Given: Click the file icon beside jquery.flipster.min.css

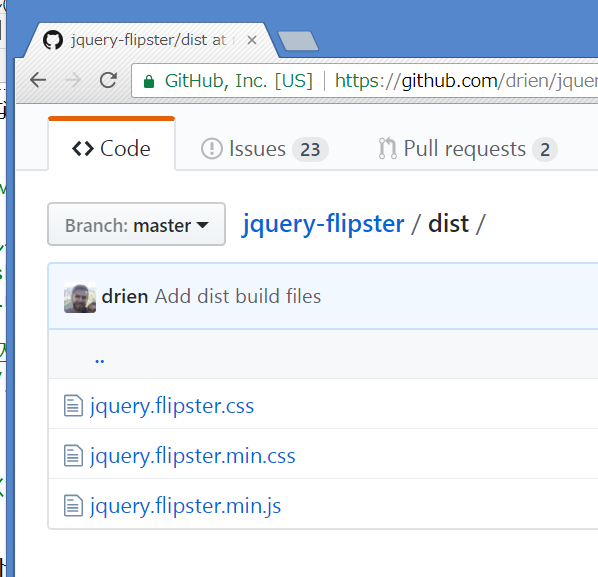Looking at the screenshot, I should (73, 456).
